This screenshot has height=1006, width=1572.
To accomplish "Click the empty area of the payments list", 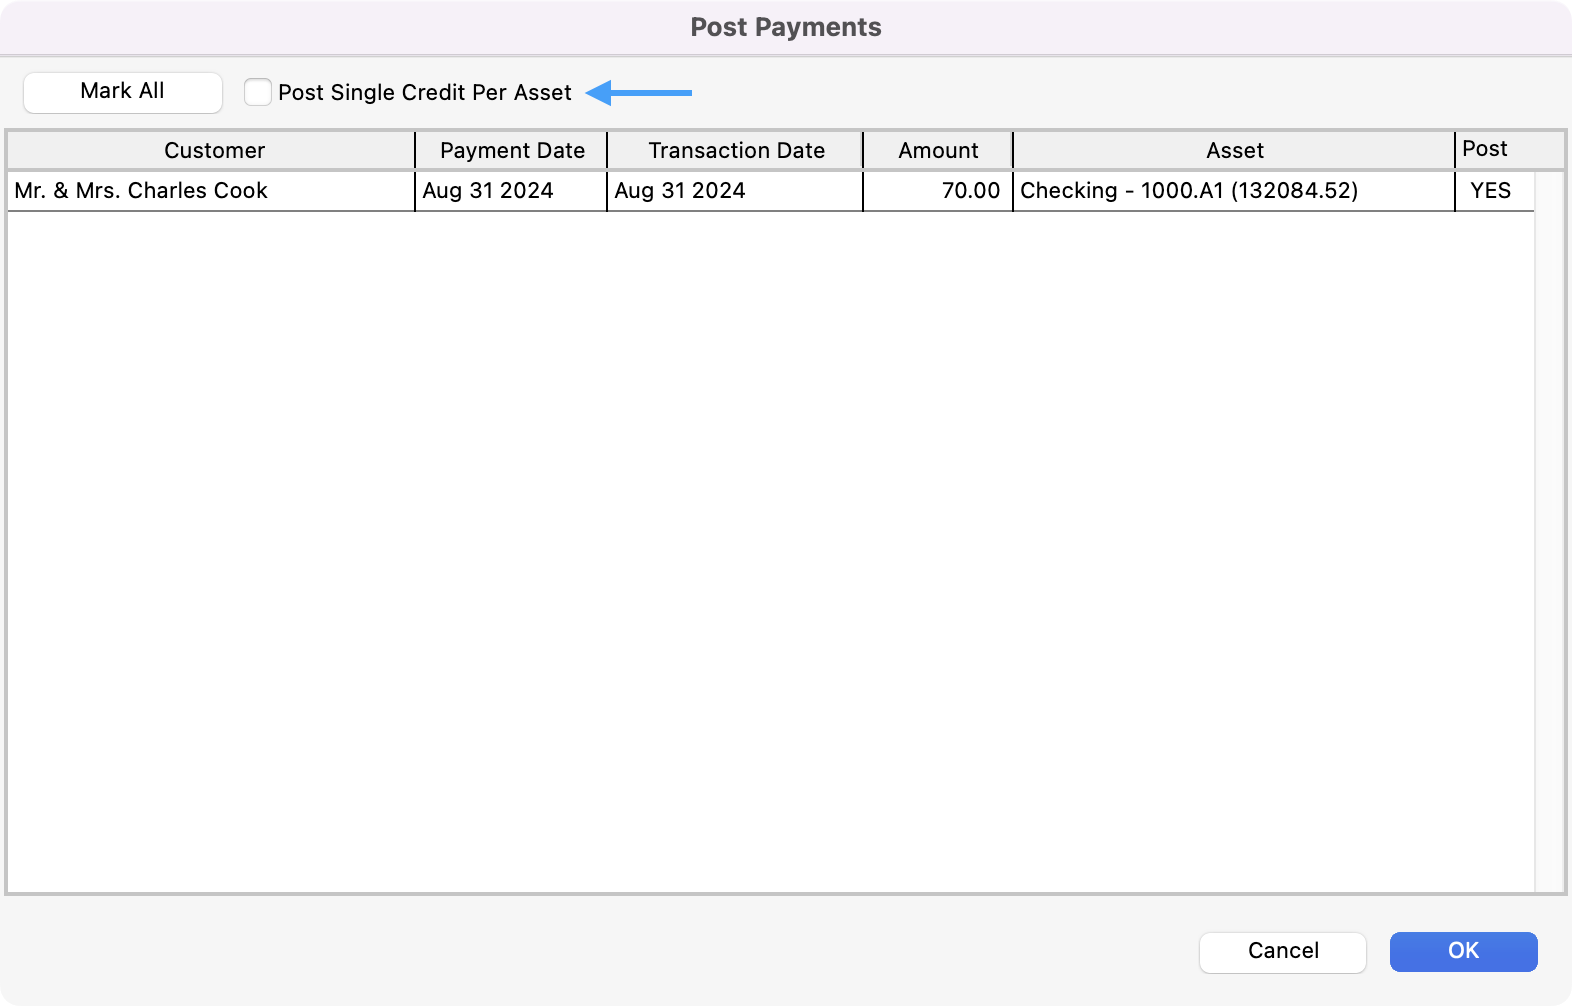I will click(770, 550).
